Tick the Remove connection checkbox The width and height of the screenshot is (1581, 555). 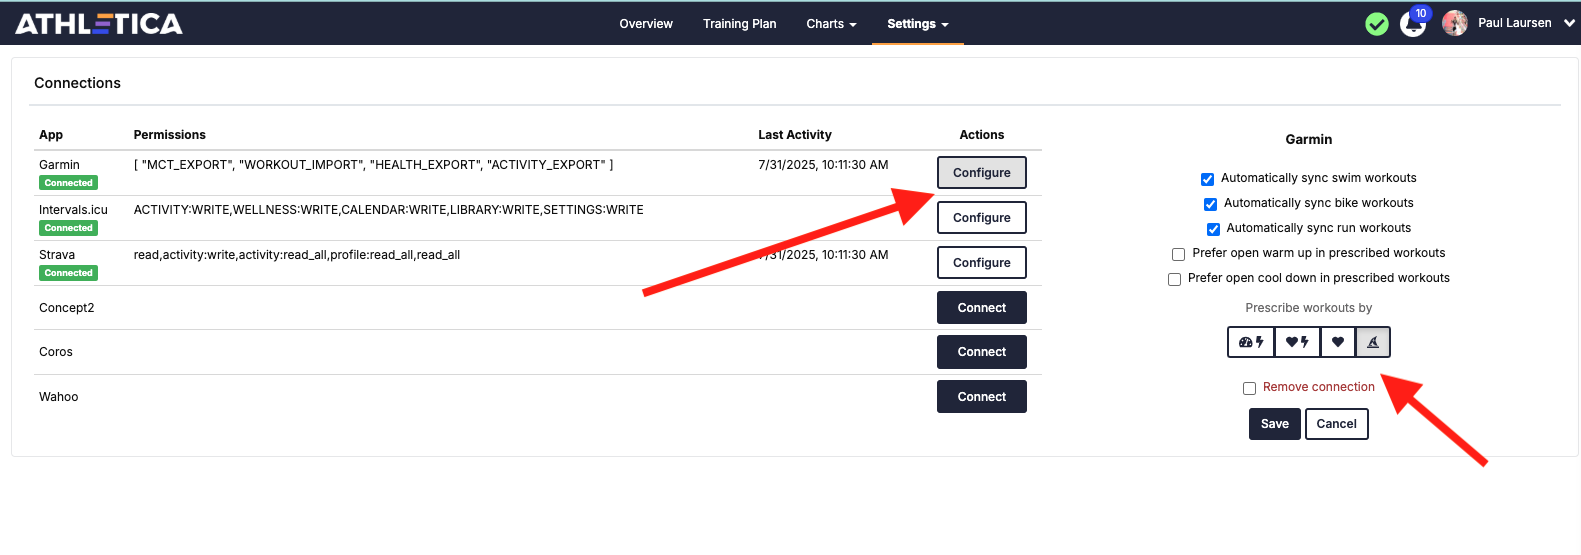[1249, 388]
